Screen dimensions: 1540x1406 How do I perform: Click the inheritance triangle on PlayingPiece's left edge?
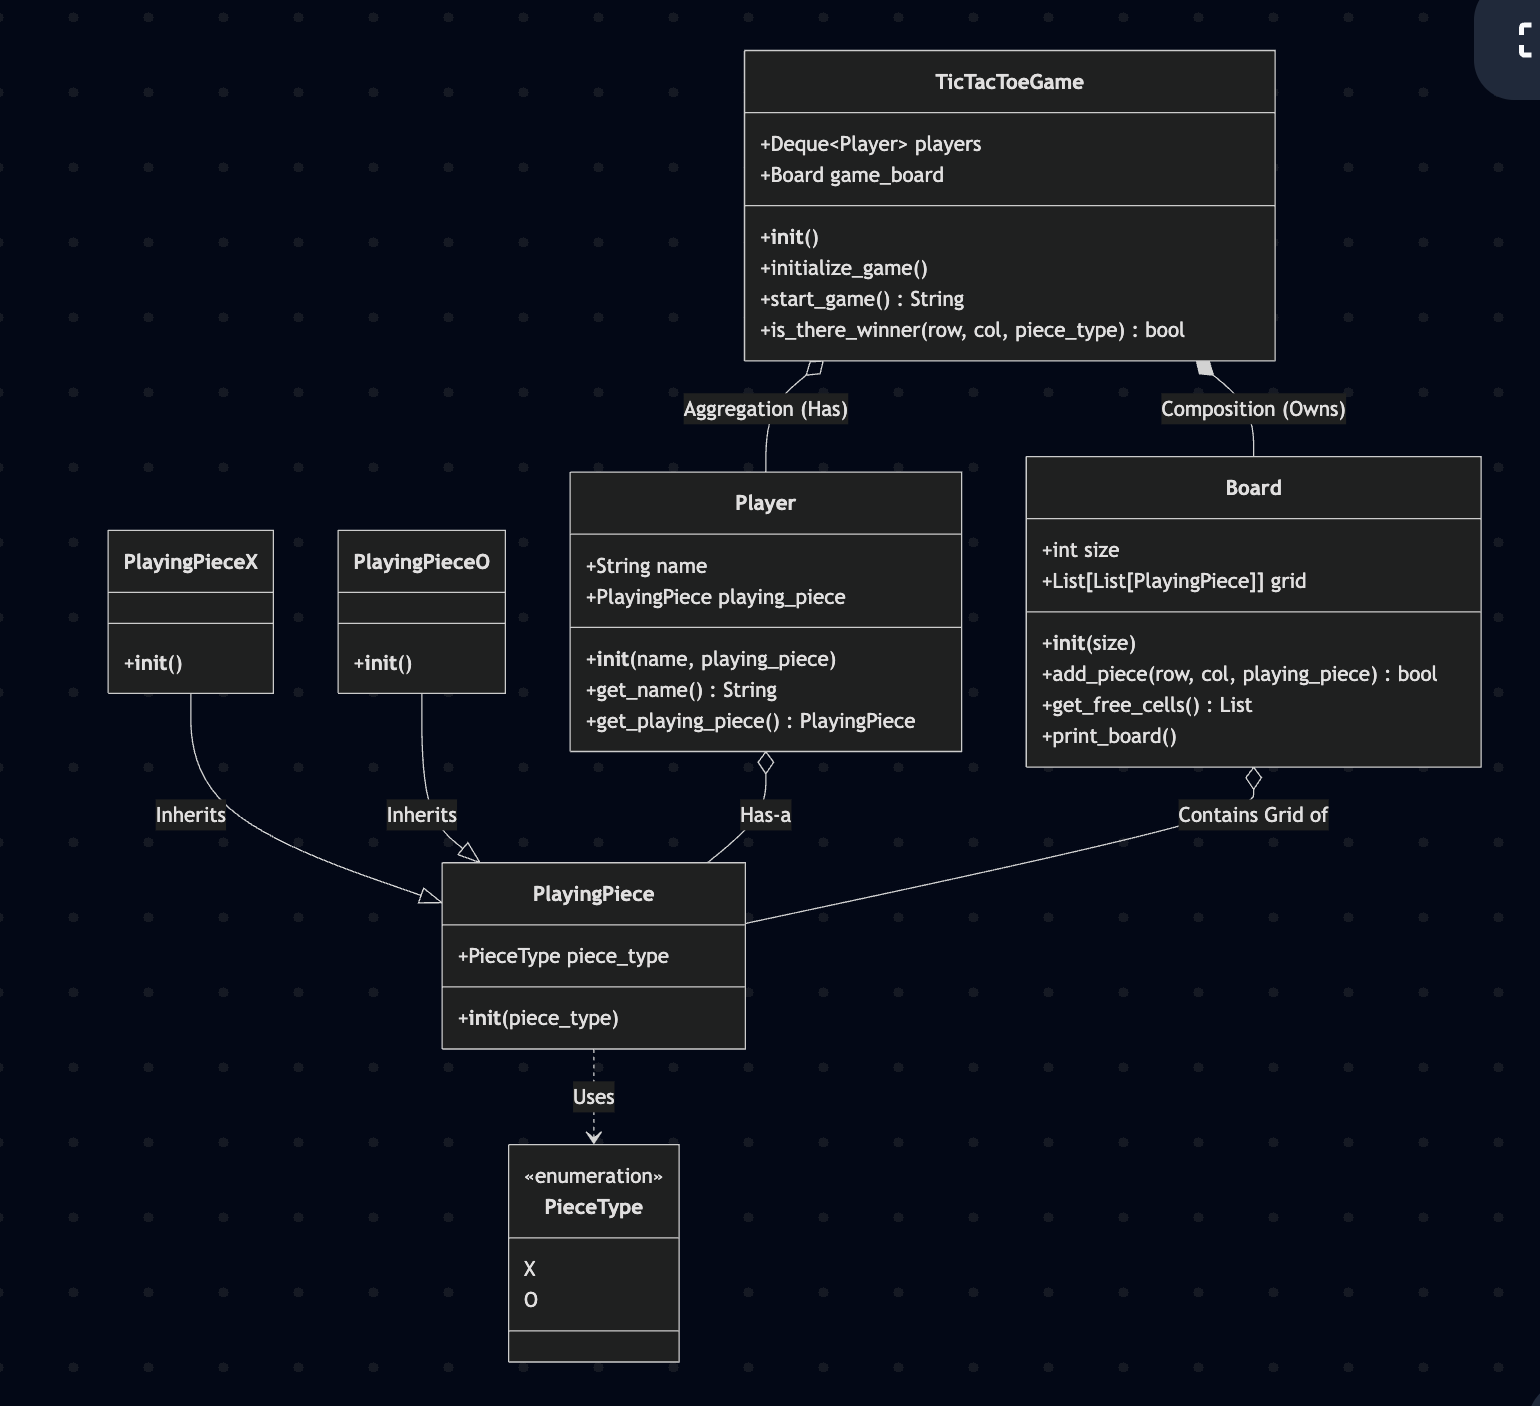[430, 896]
